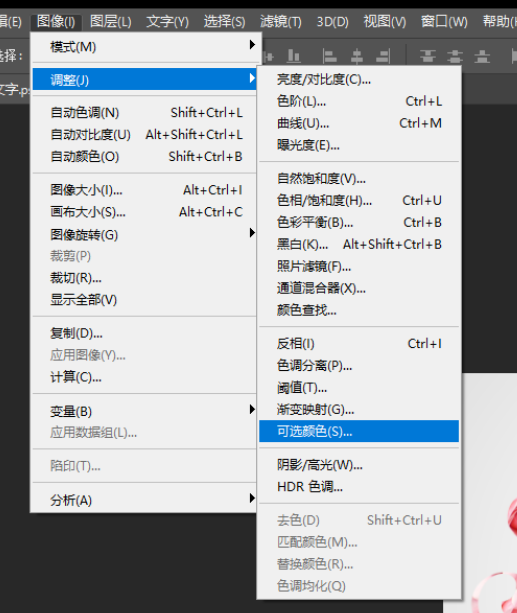The width and height of the screenshot is (517, 613).
Task: Click the align left edges icon
Action: [x=330, y=56]
